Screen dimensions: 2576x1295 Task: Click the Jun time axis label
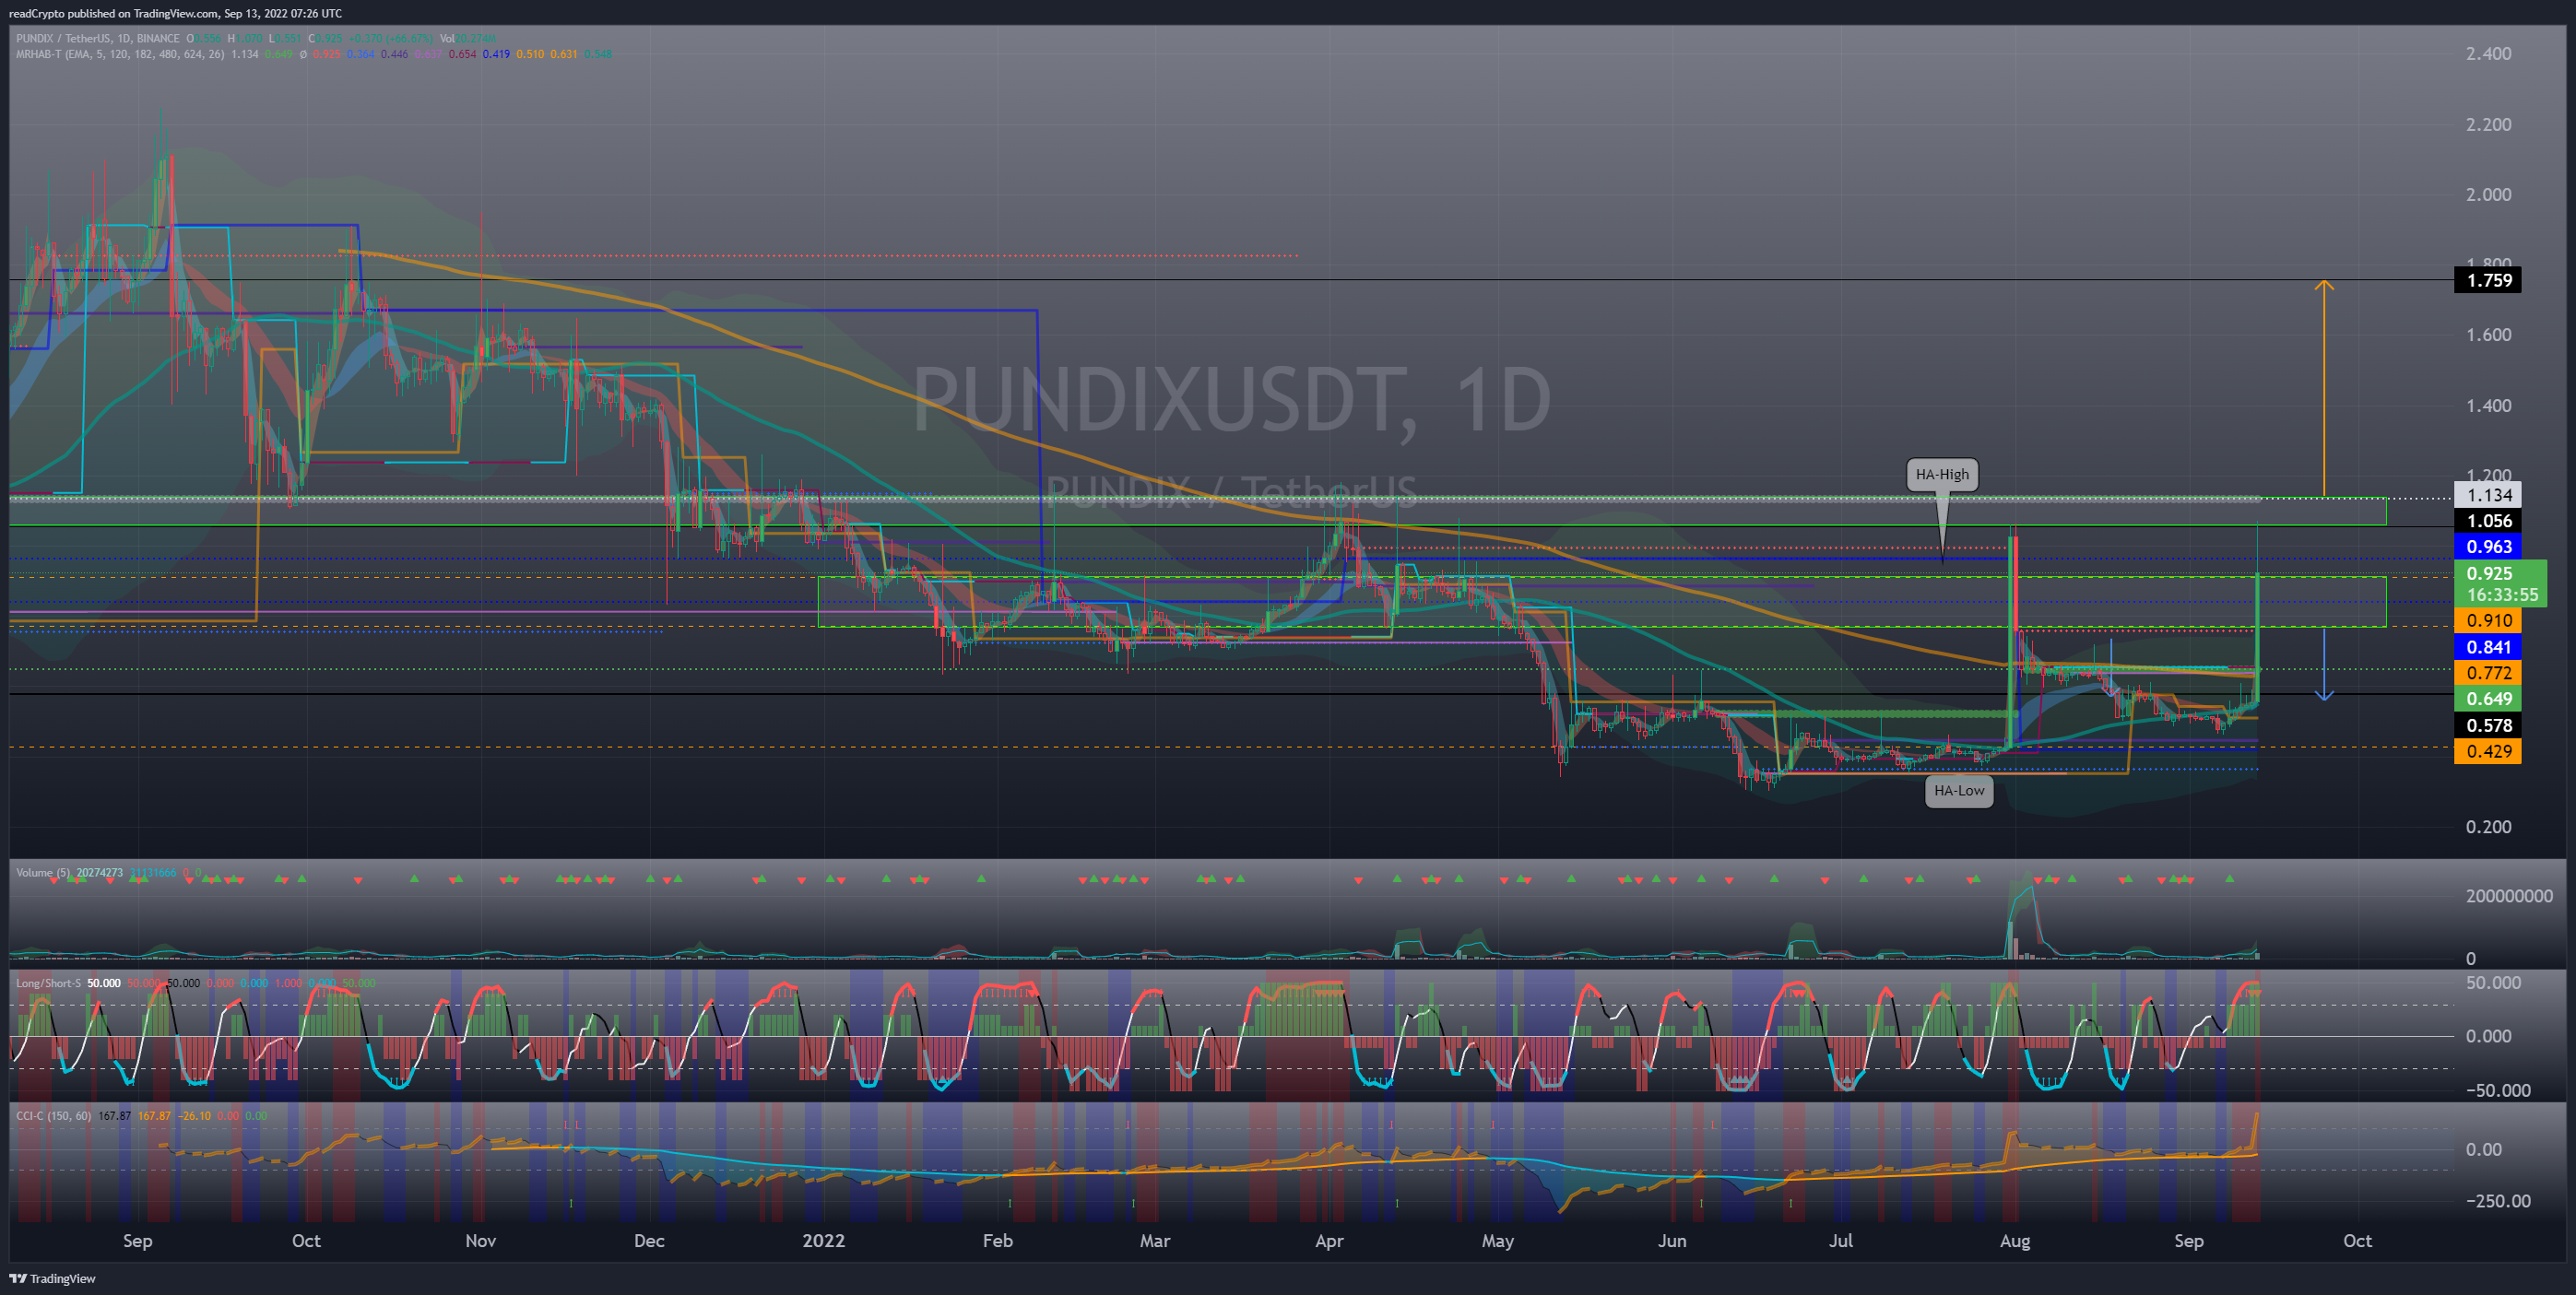tap(1672, 1241)
